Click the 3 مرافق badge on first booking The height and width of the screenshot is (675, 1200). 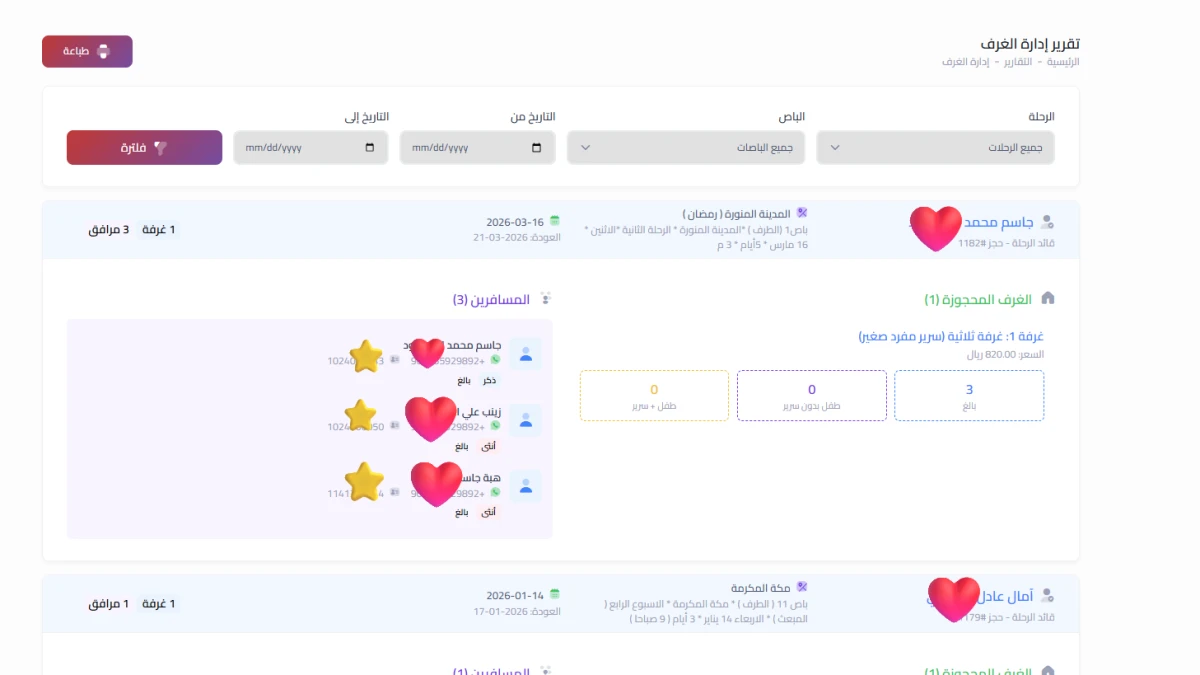[x=109, y=230]
